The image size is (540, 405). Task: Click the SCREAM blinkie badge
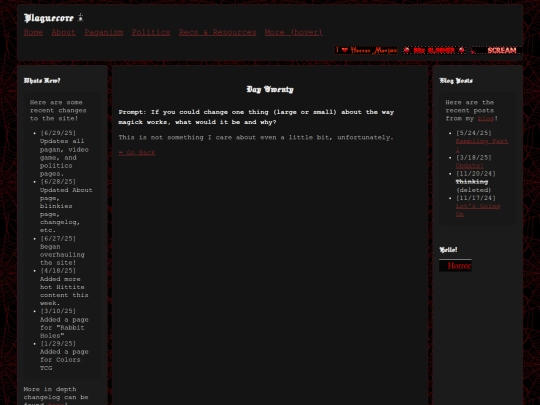coord(497,50)
